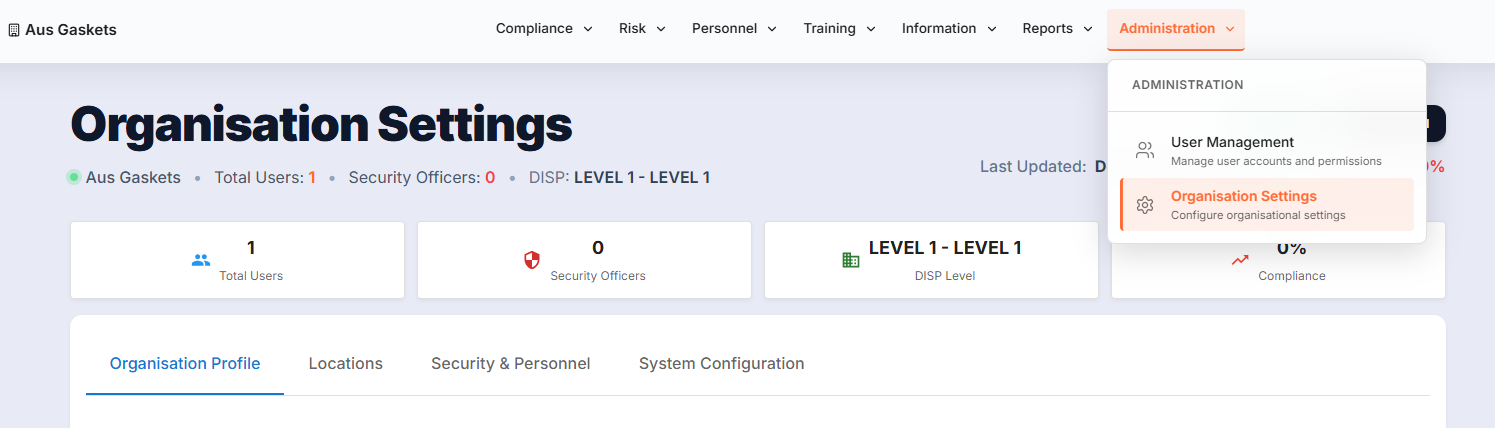Collapse the Administration menu
The width and height of the screenshot is (1495, 428).
coord(1176,29)
